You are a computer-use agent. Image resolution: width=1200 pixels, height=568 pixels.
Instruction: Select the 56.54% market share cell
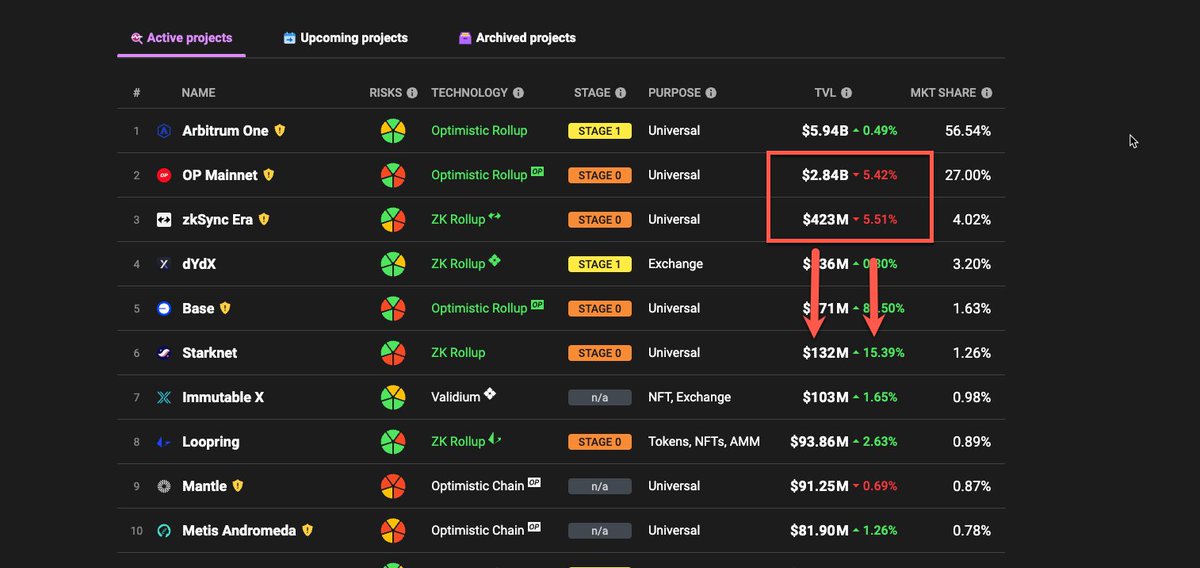pyautogui.click(x=968, y=131)
